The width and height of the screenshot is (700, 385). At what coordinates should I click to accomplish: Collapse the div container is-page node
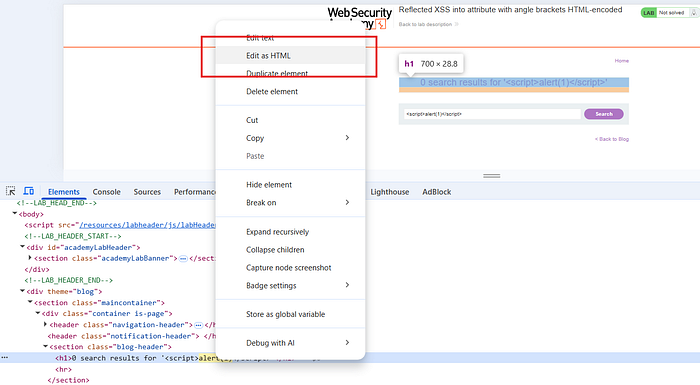(38, 314)
